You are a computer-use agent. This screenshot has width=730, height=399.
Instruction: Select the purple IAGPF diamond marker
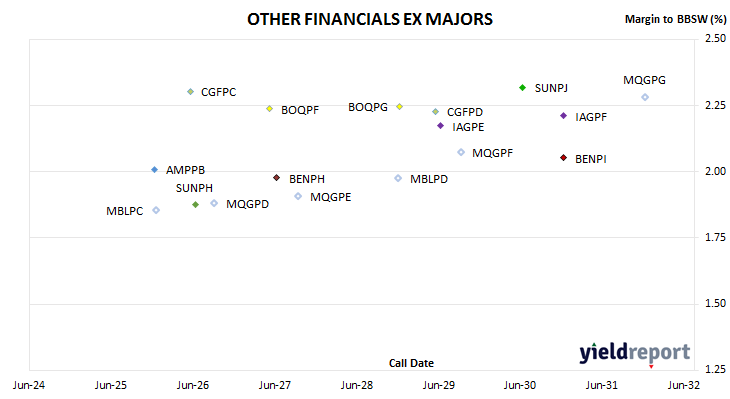click(x=563, y=115)
